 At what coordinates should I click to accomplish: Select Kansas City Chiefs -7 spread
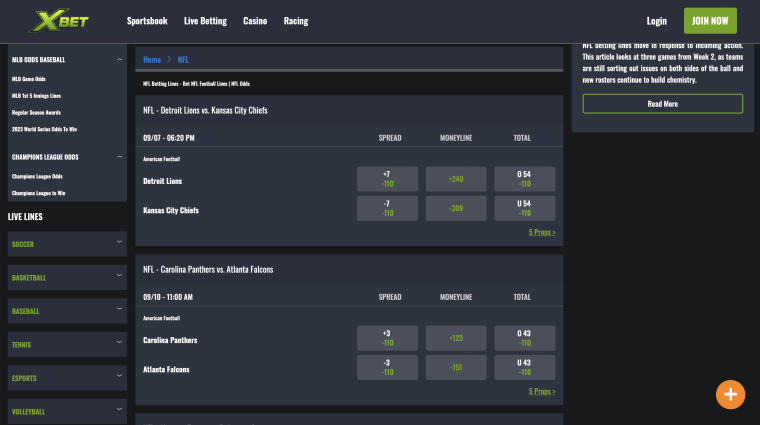(x=387, y=208)
